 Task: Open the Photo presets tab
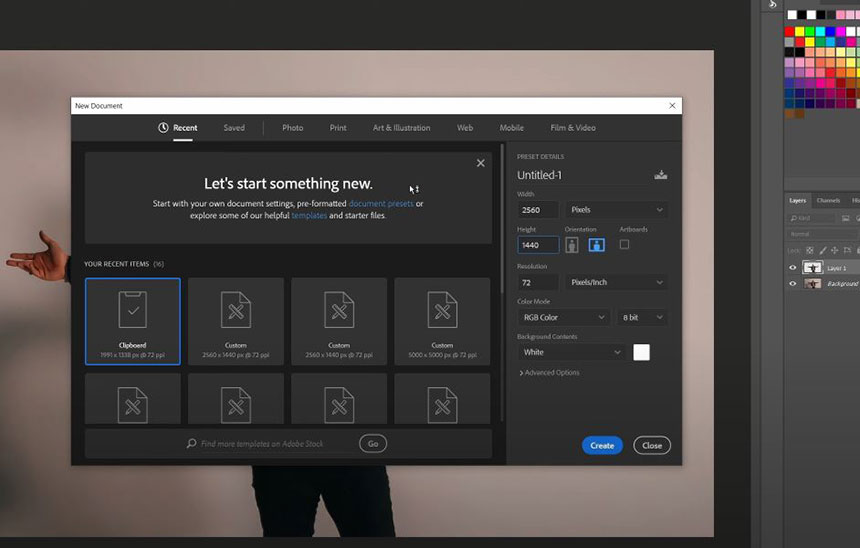point(293,128)
